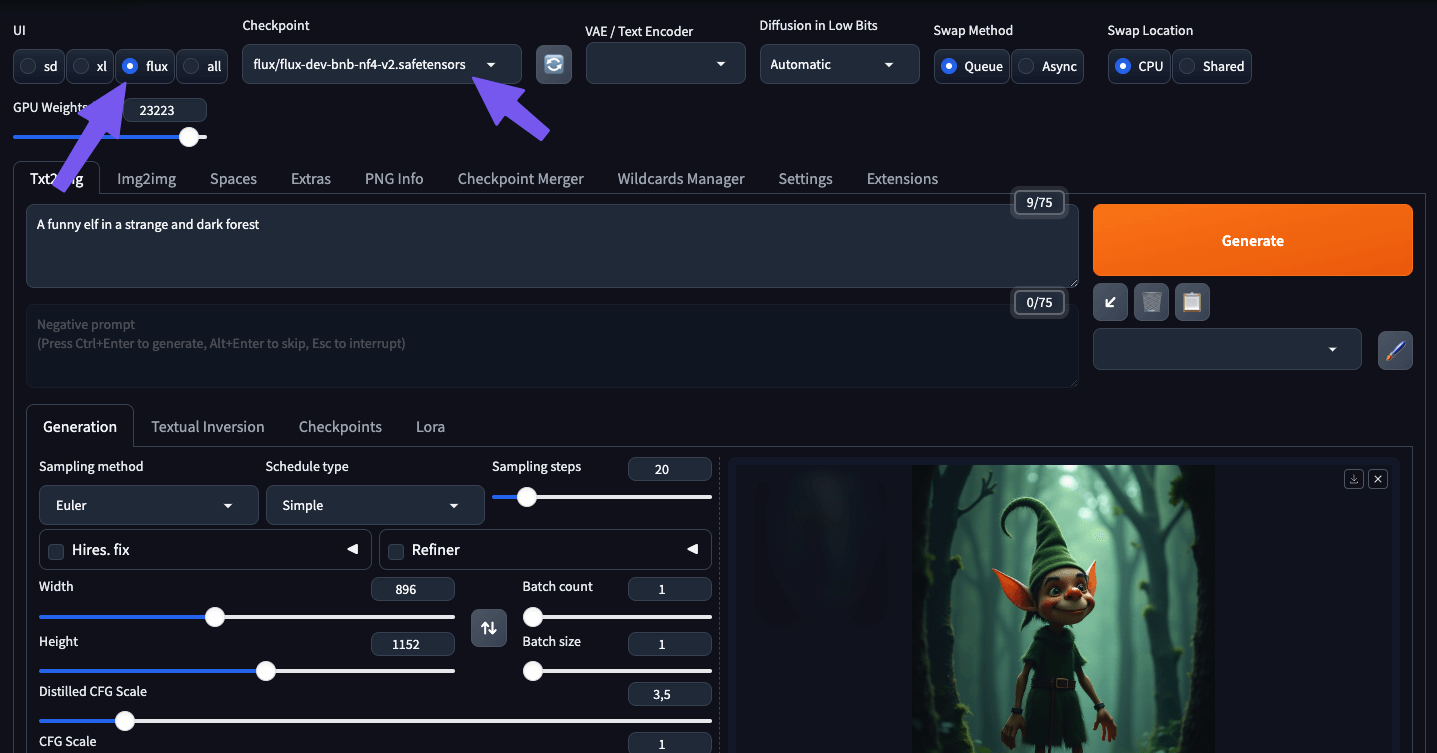Enable the Hires. fix checkbox
1437x753 pixels.
coord(55,549)
